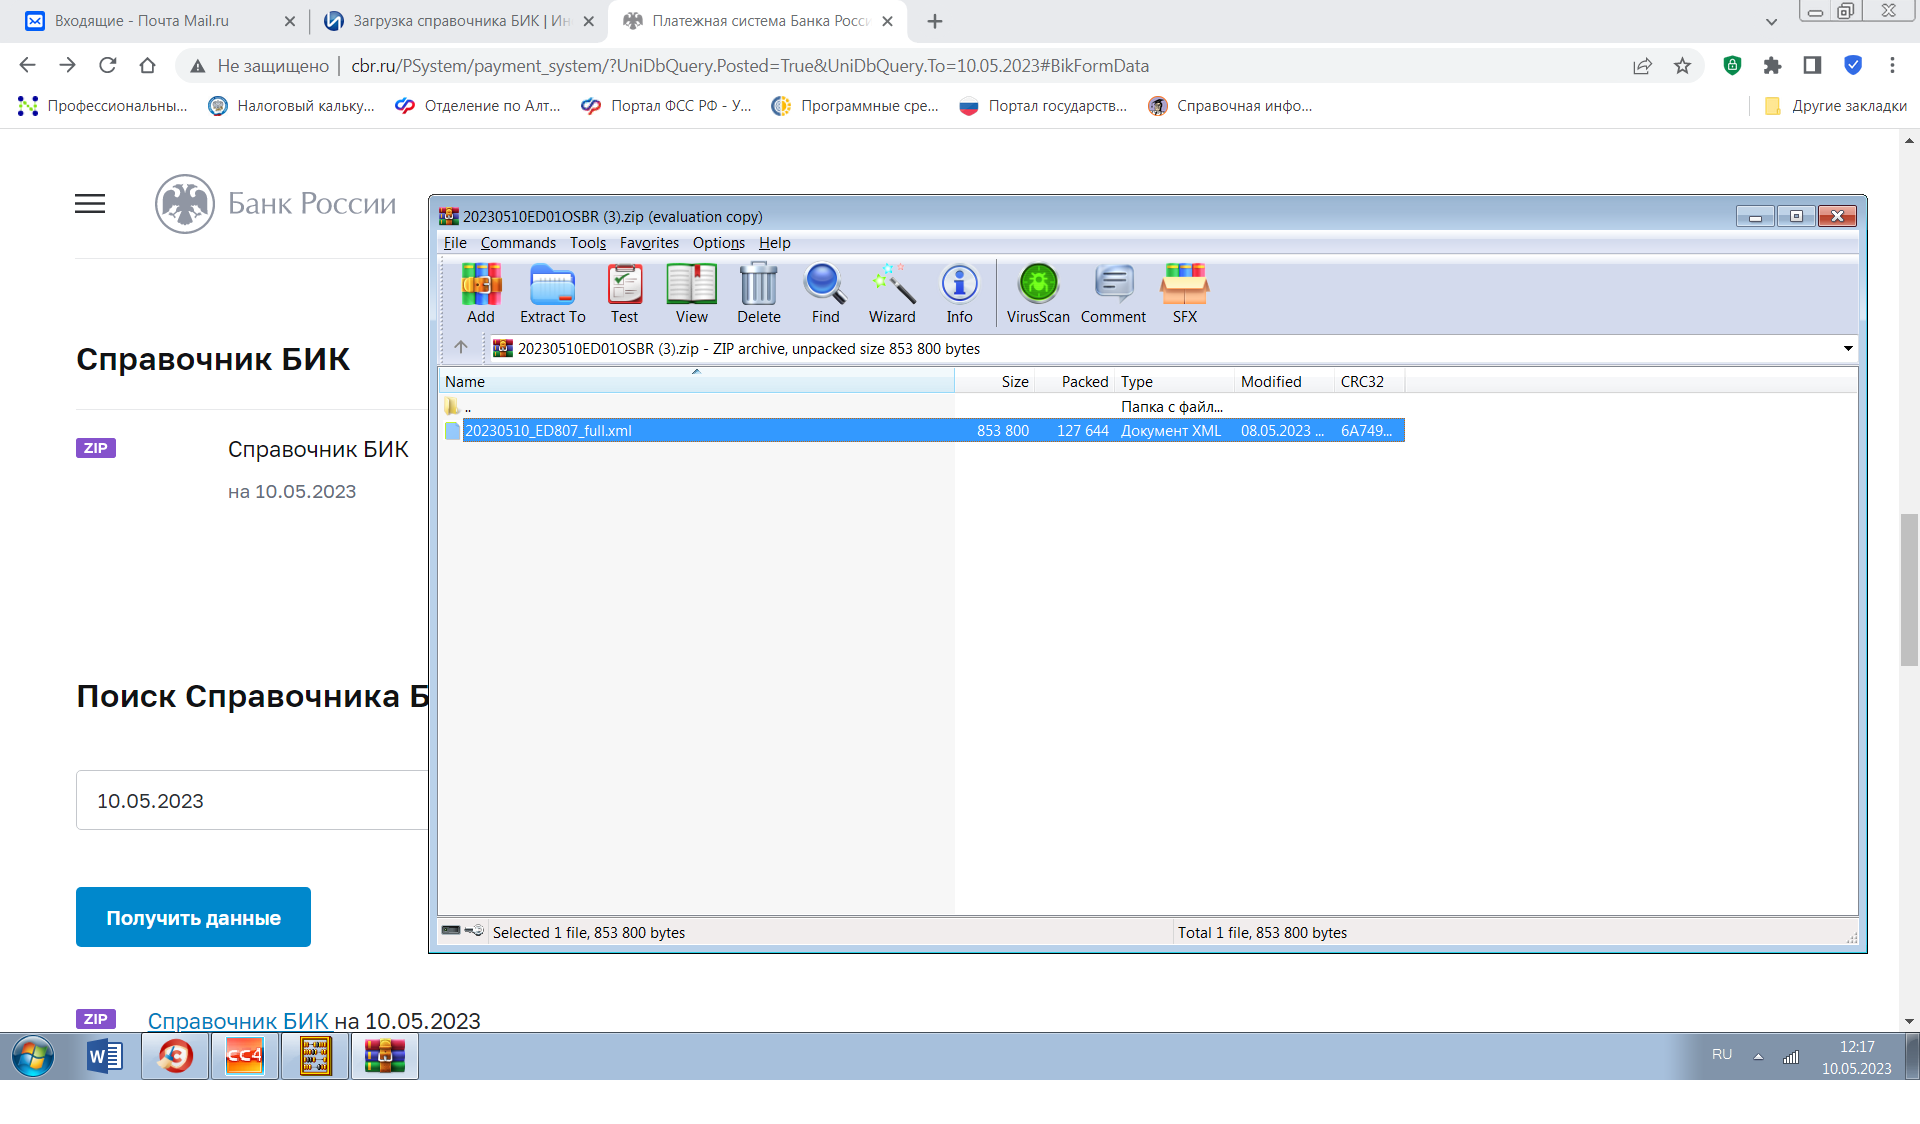Click the date field 10.05.2023
Image resolution: width=1920 pixels, height=1124 pixels.
pos(252,800)
